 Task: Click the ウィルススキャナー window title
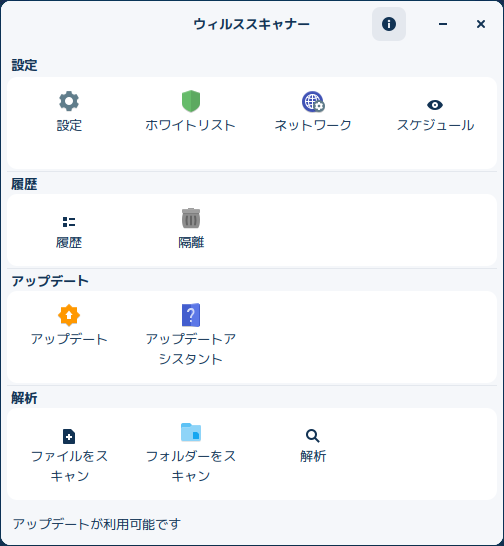251,24
